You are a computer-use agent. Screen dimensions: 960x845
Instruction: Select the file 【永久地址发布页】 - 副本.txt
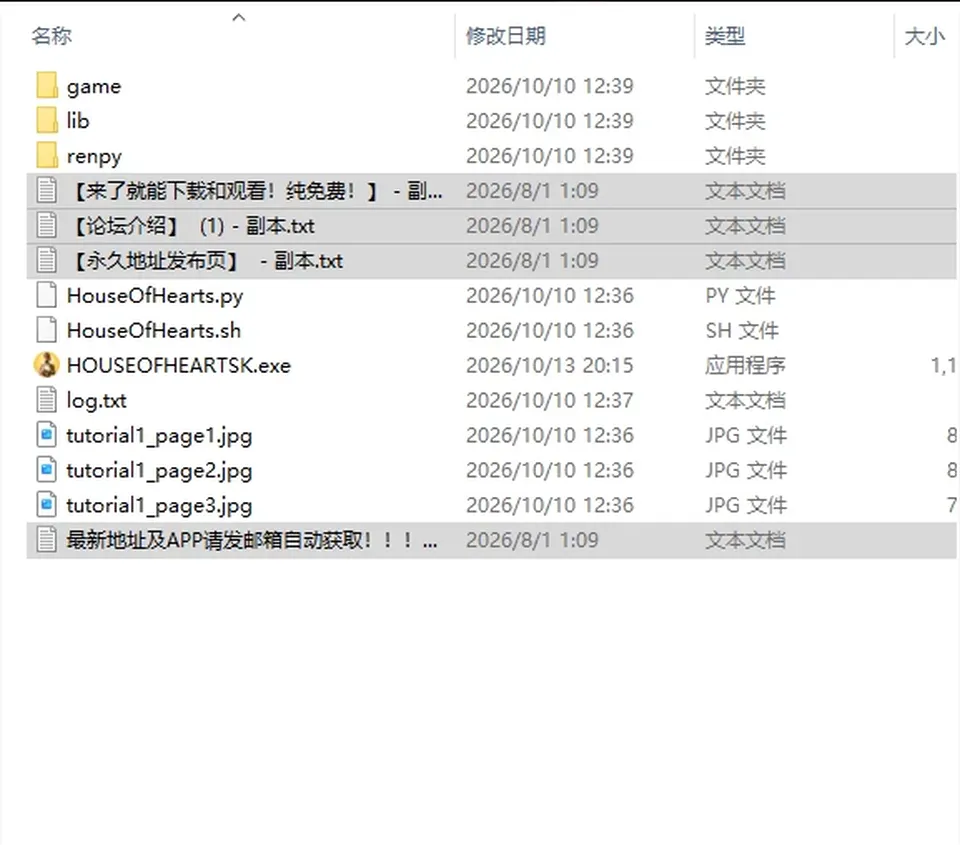click(x=206, y=261)
